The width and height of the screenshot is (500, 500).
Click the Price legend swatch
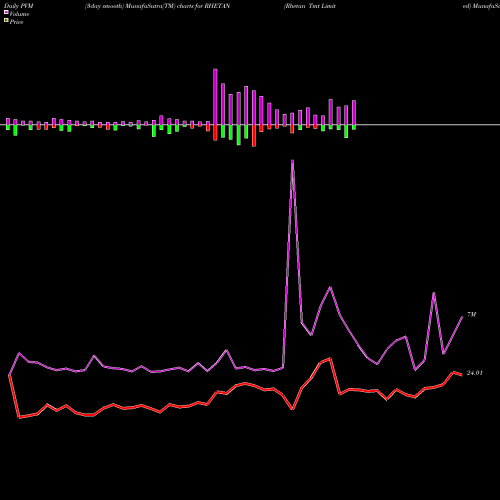(x=6, y=20)
